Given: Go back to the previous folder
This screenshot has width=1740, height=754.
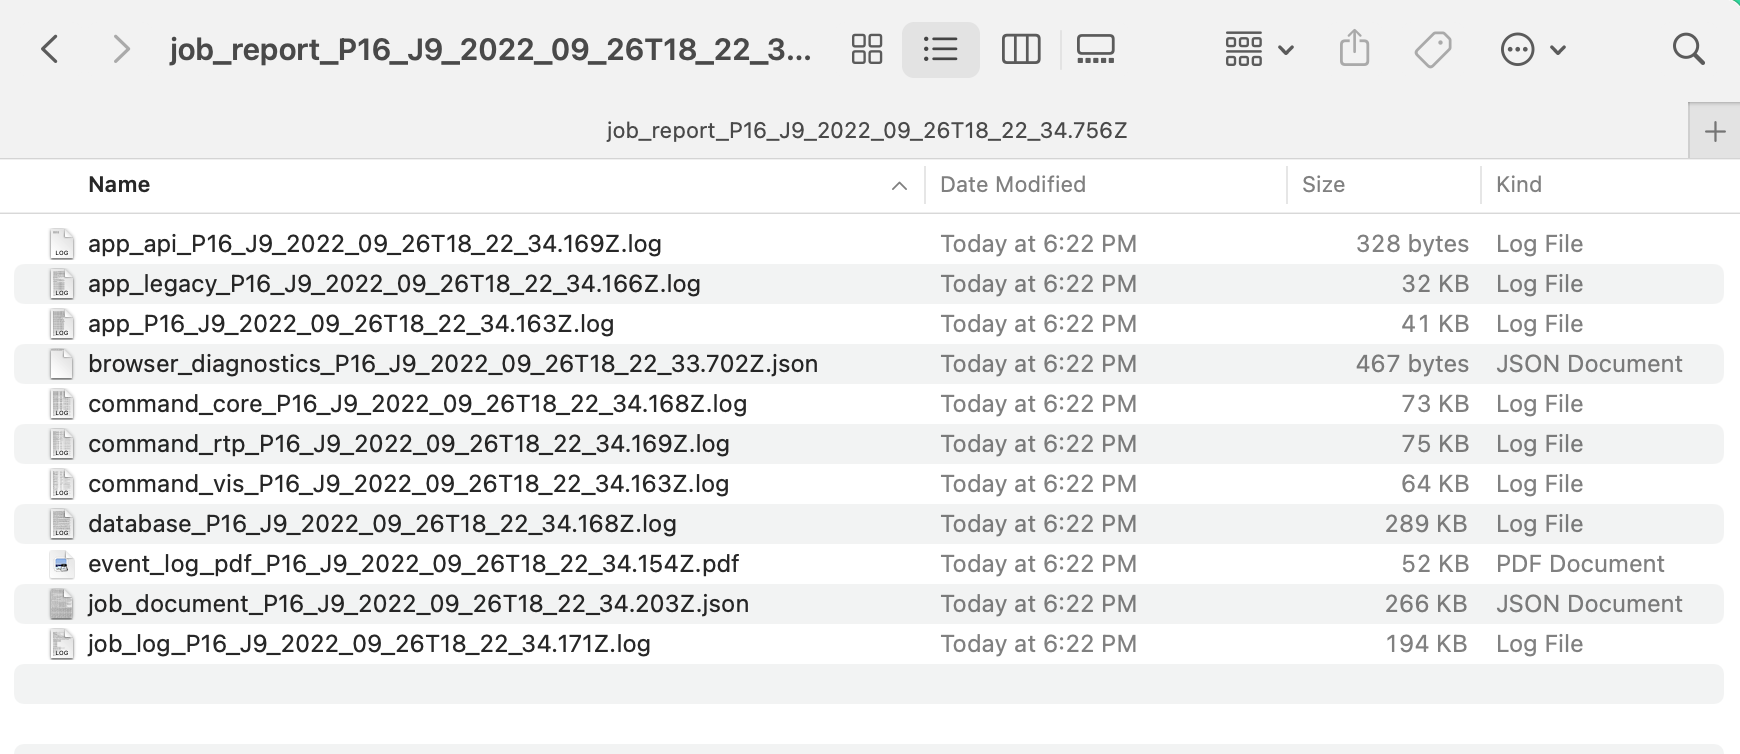Looking at the screenshot, I should pos(50,49).
